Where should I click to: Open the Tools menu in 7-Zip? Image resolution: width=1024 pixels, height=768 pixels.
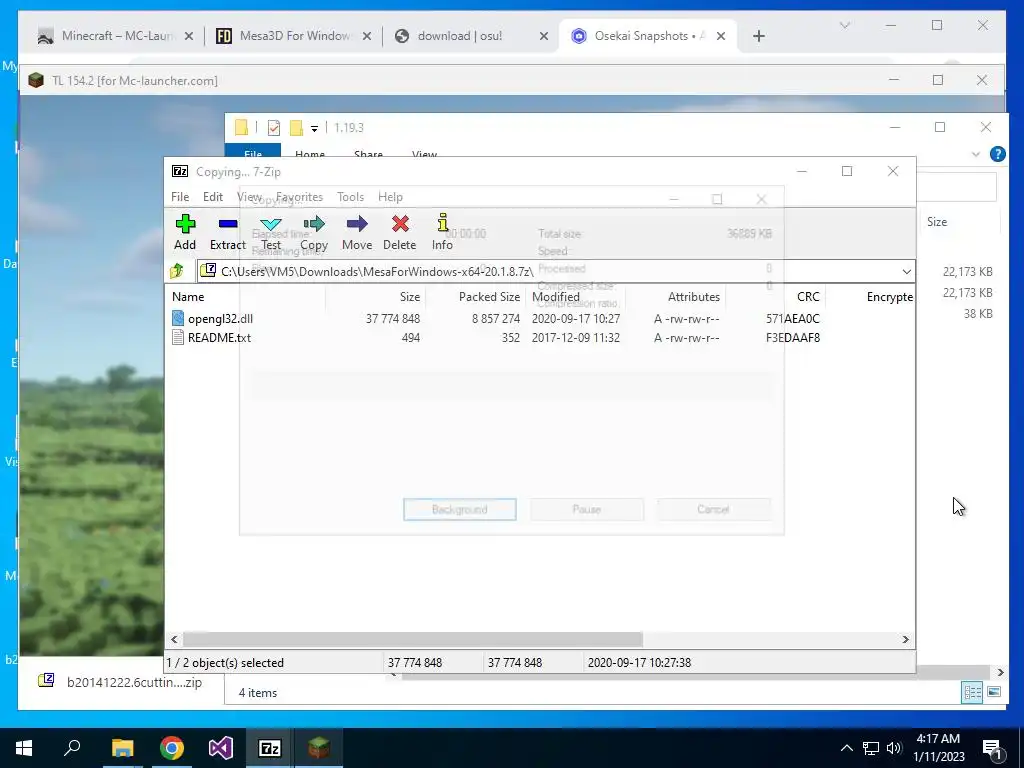coord(350,197)
